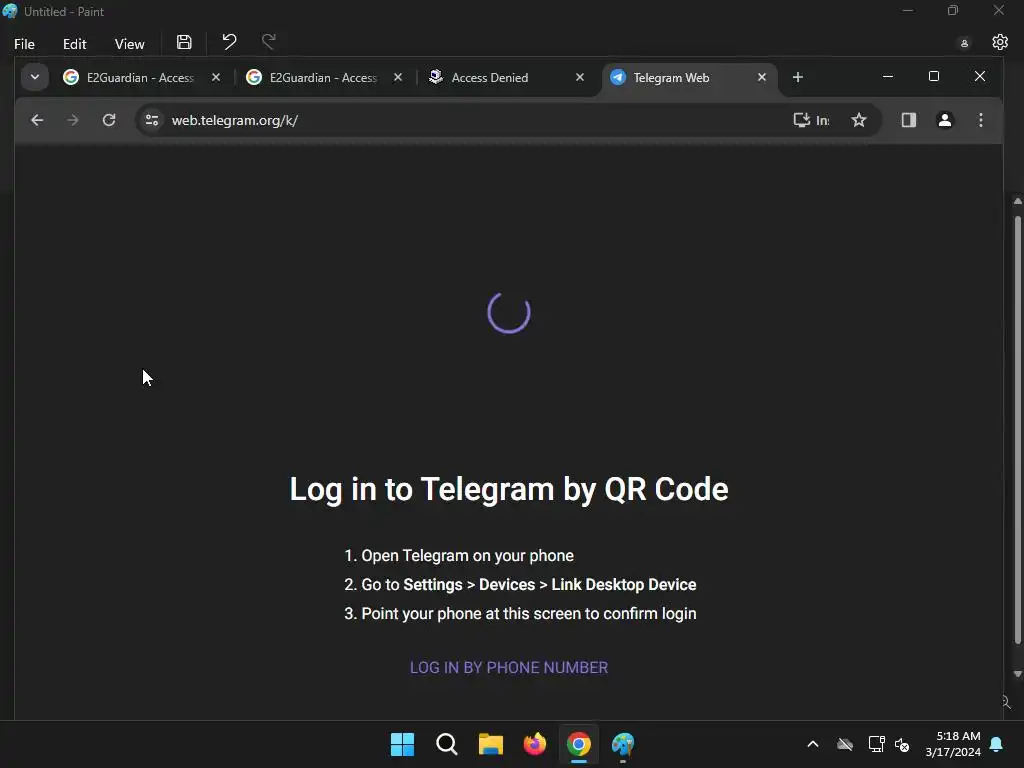Close the second E2Guardian tab
Image resolution: width=1024 pixels, height=768 pixels.
pyautogui.click(x=398, y=77)
